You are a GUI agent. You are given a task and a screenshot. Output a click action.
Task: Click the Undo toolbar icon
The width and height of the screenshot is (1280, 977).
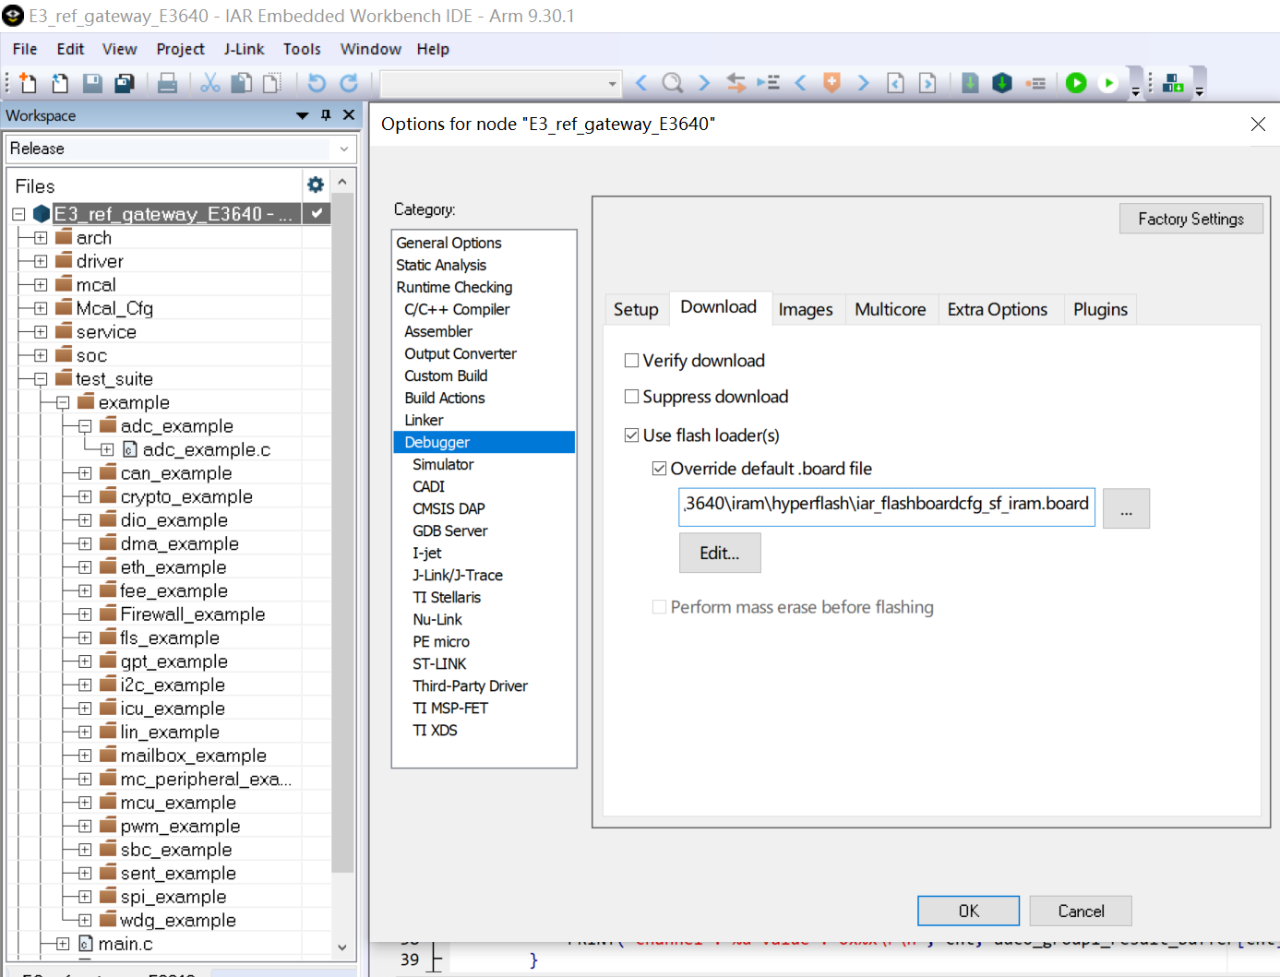[x=316, y=83]
